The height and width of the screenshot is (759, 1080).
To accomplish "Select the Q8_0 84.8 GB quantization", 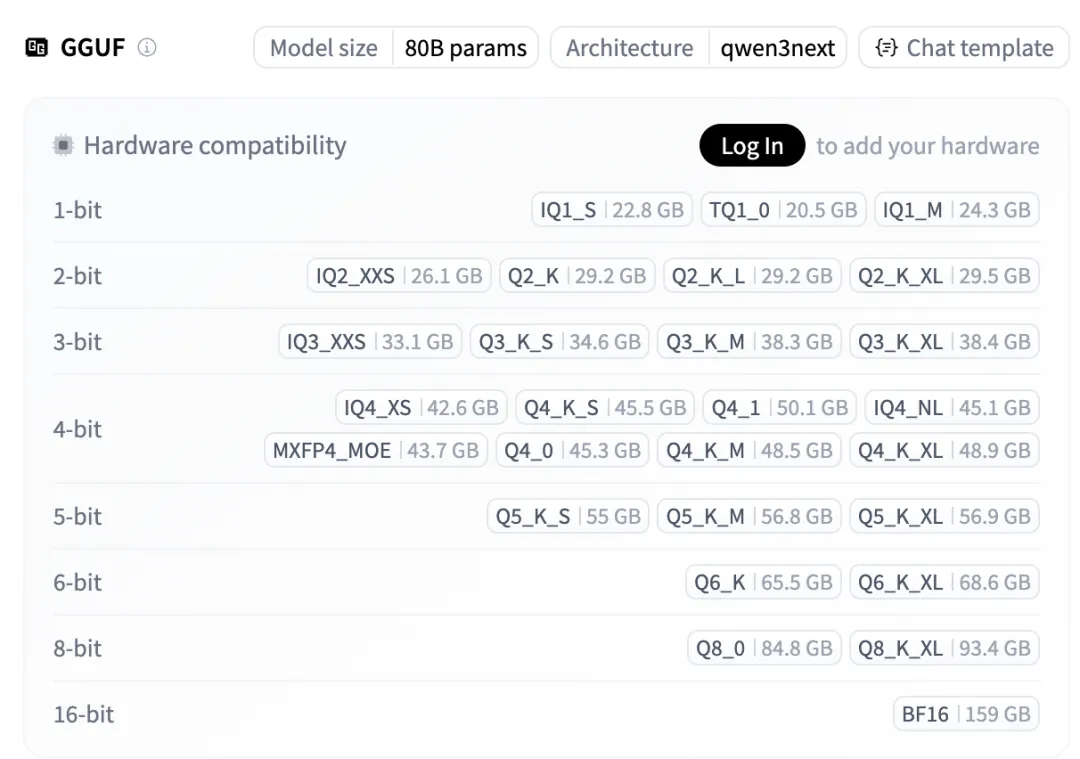I will (x=765, y=649).
